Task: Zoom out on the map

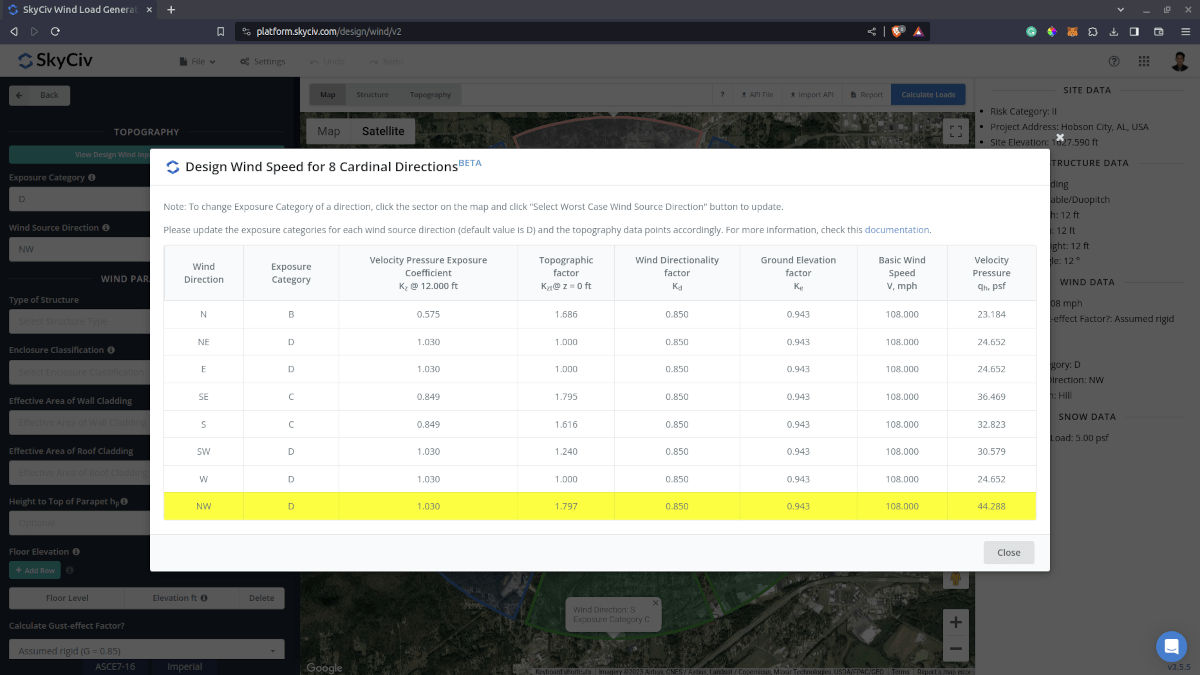Action: click(x=955, y=648)
